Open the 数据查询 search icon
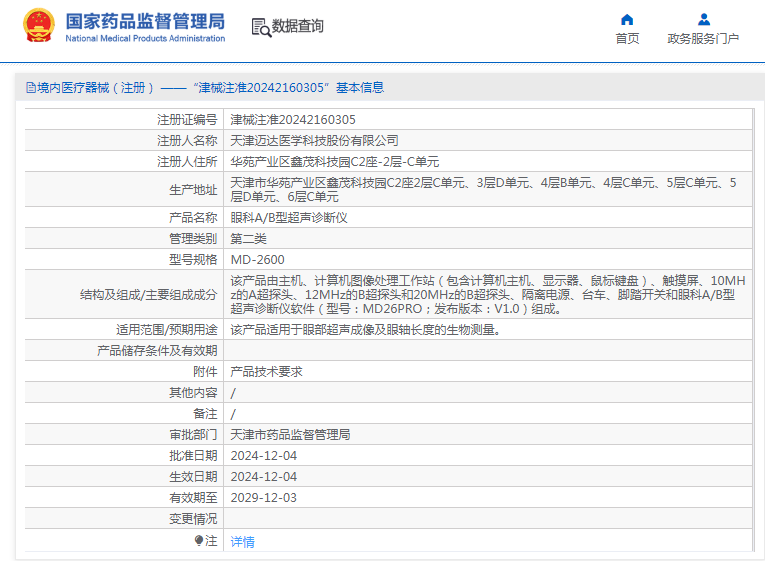Screen dimensions: 765x561 point(261,27)
